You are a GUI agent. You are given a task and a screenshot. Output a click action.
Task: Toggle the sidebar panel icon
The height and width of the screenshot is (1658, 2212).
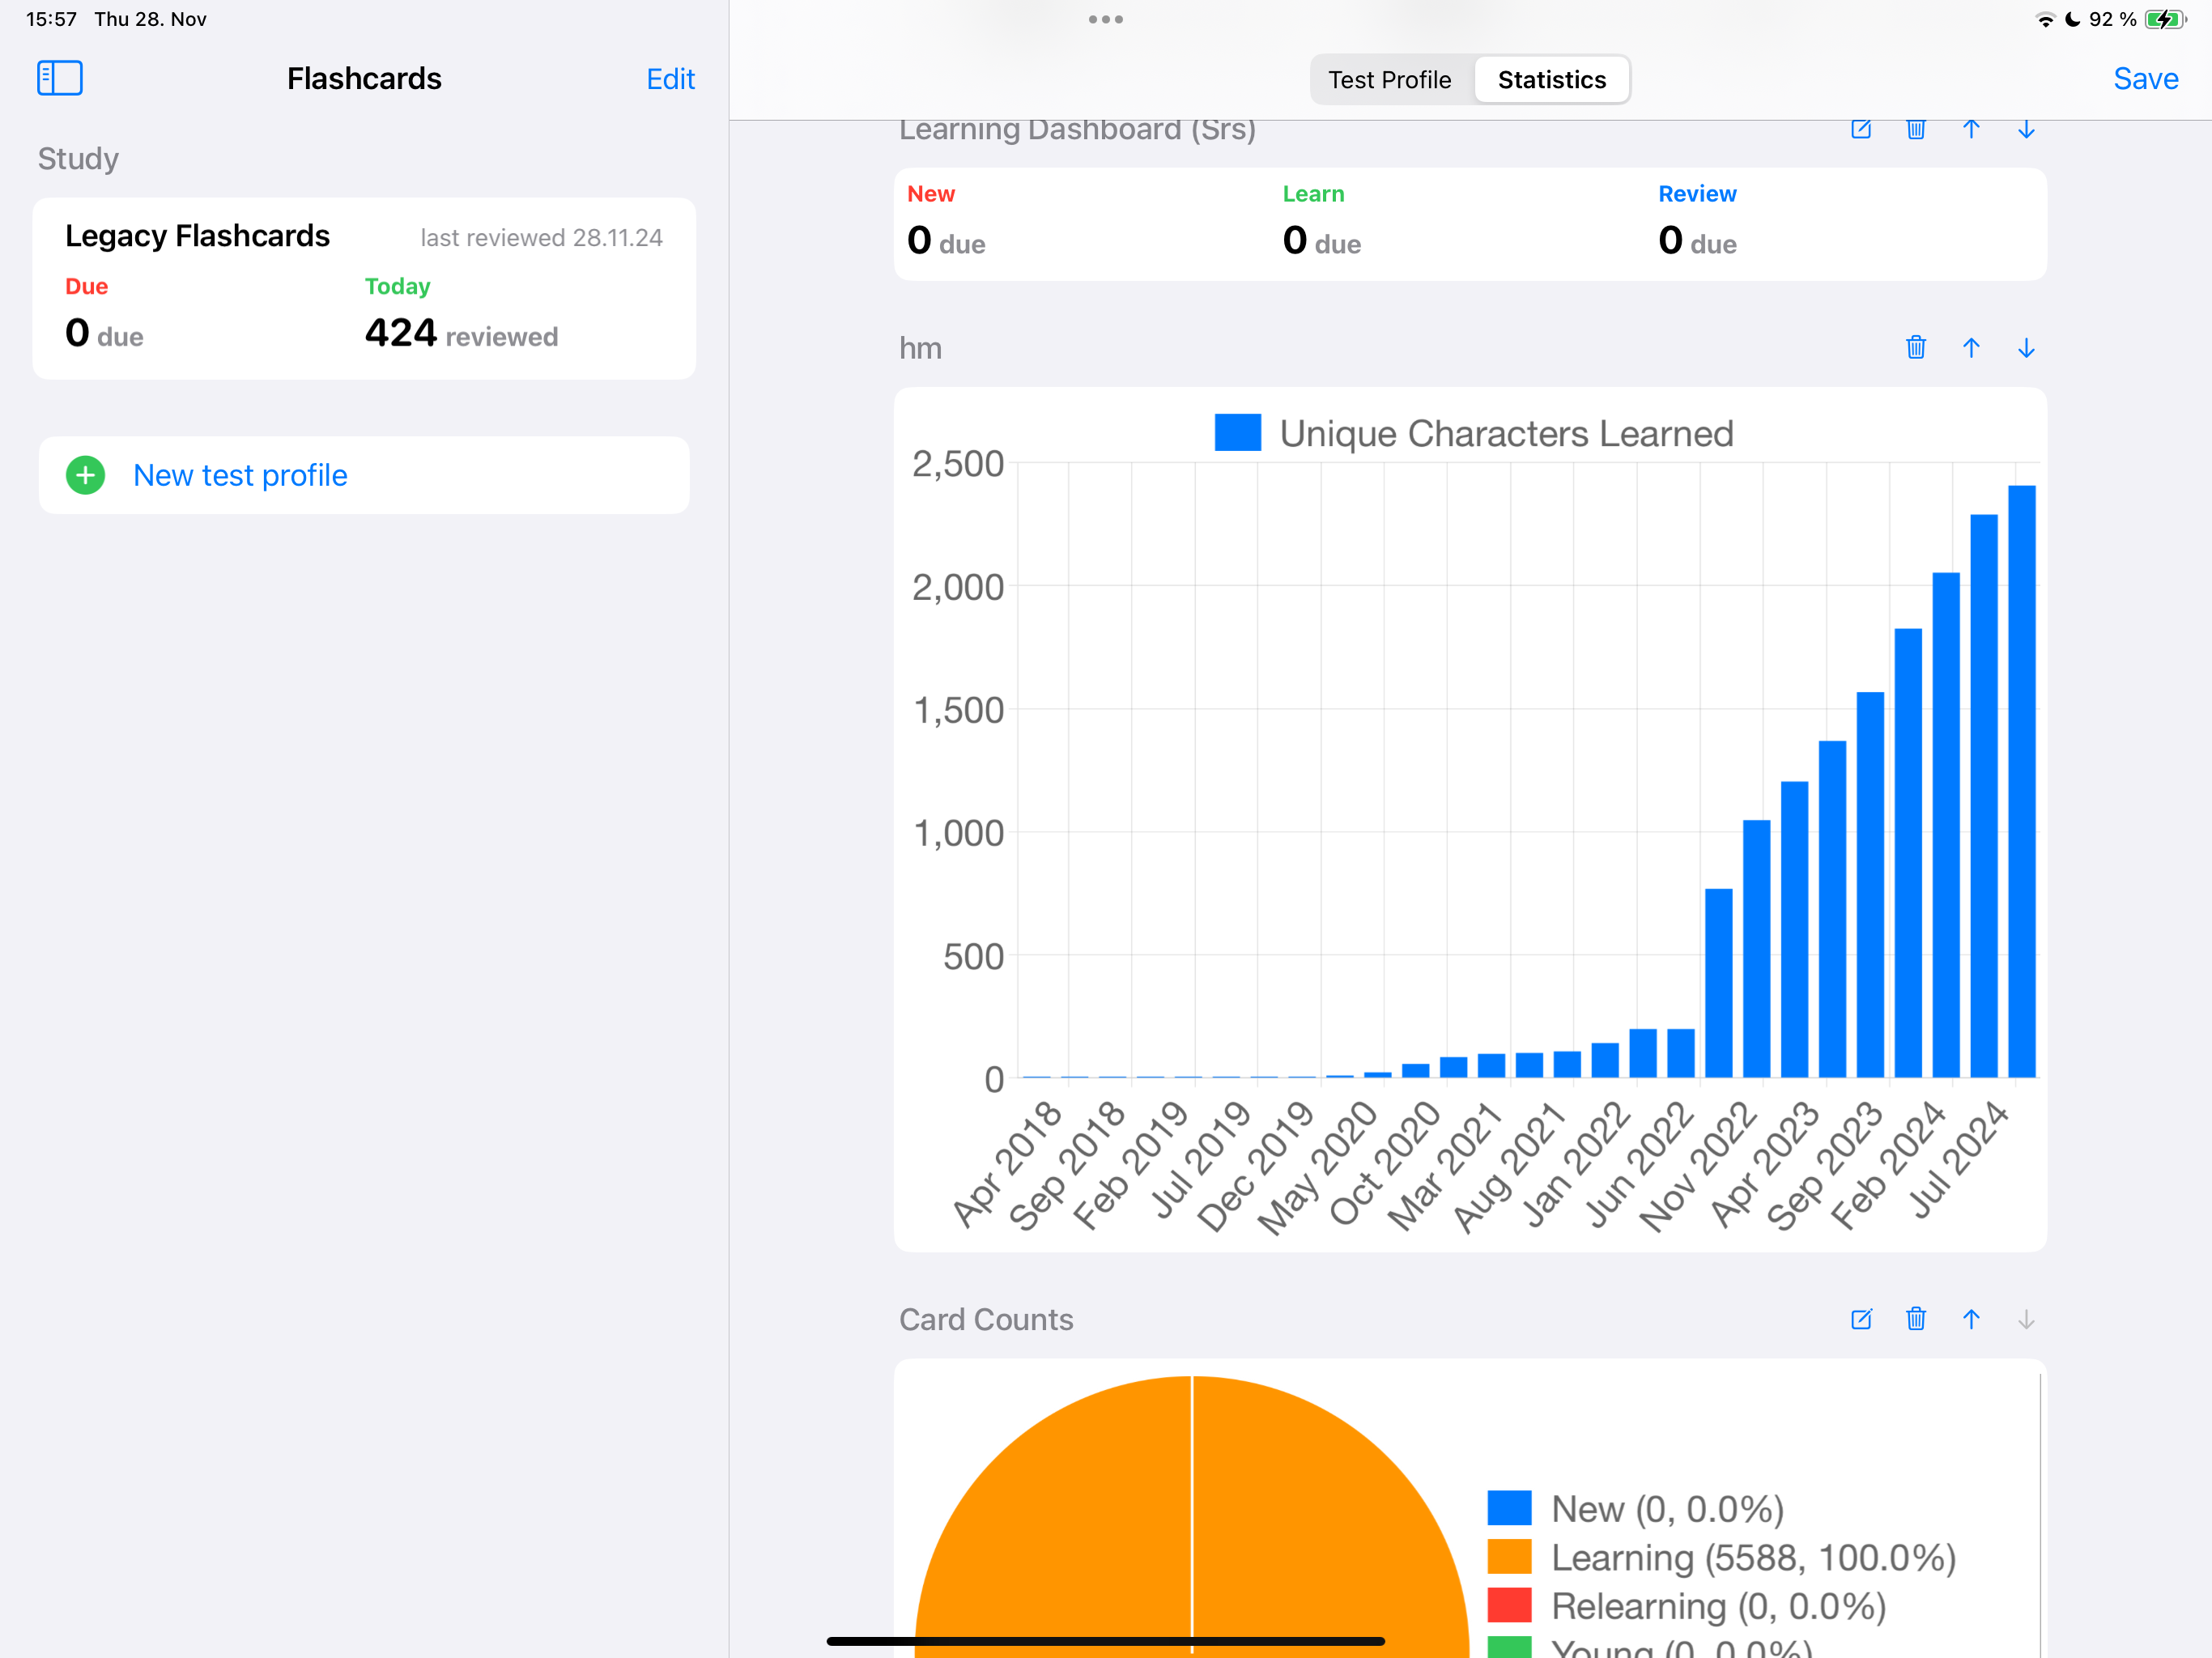60,78
